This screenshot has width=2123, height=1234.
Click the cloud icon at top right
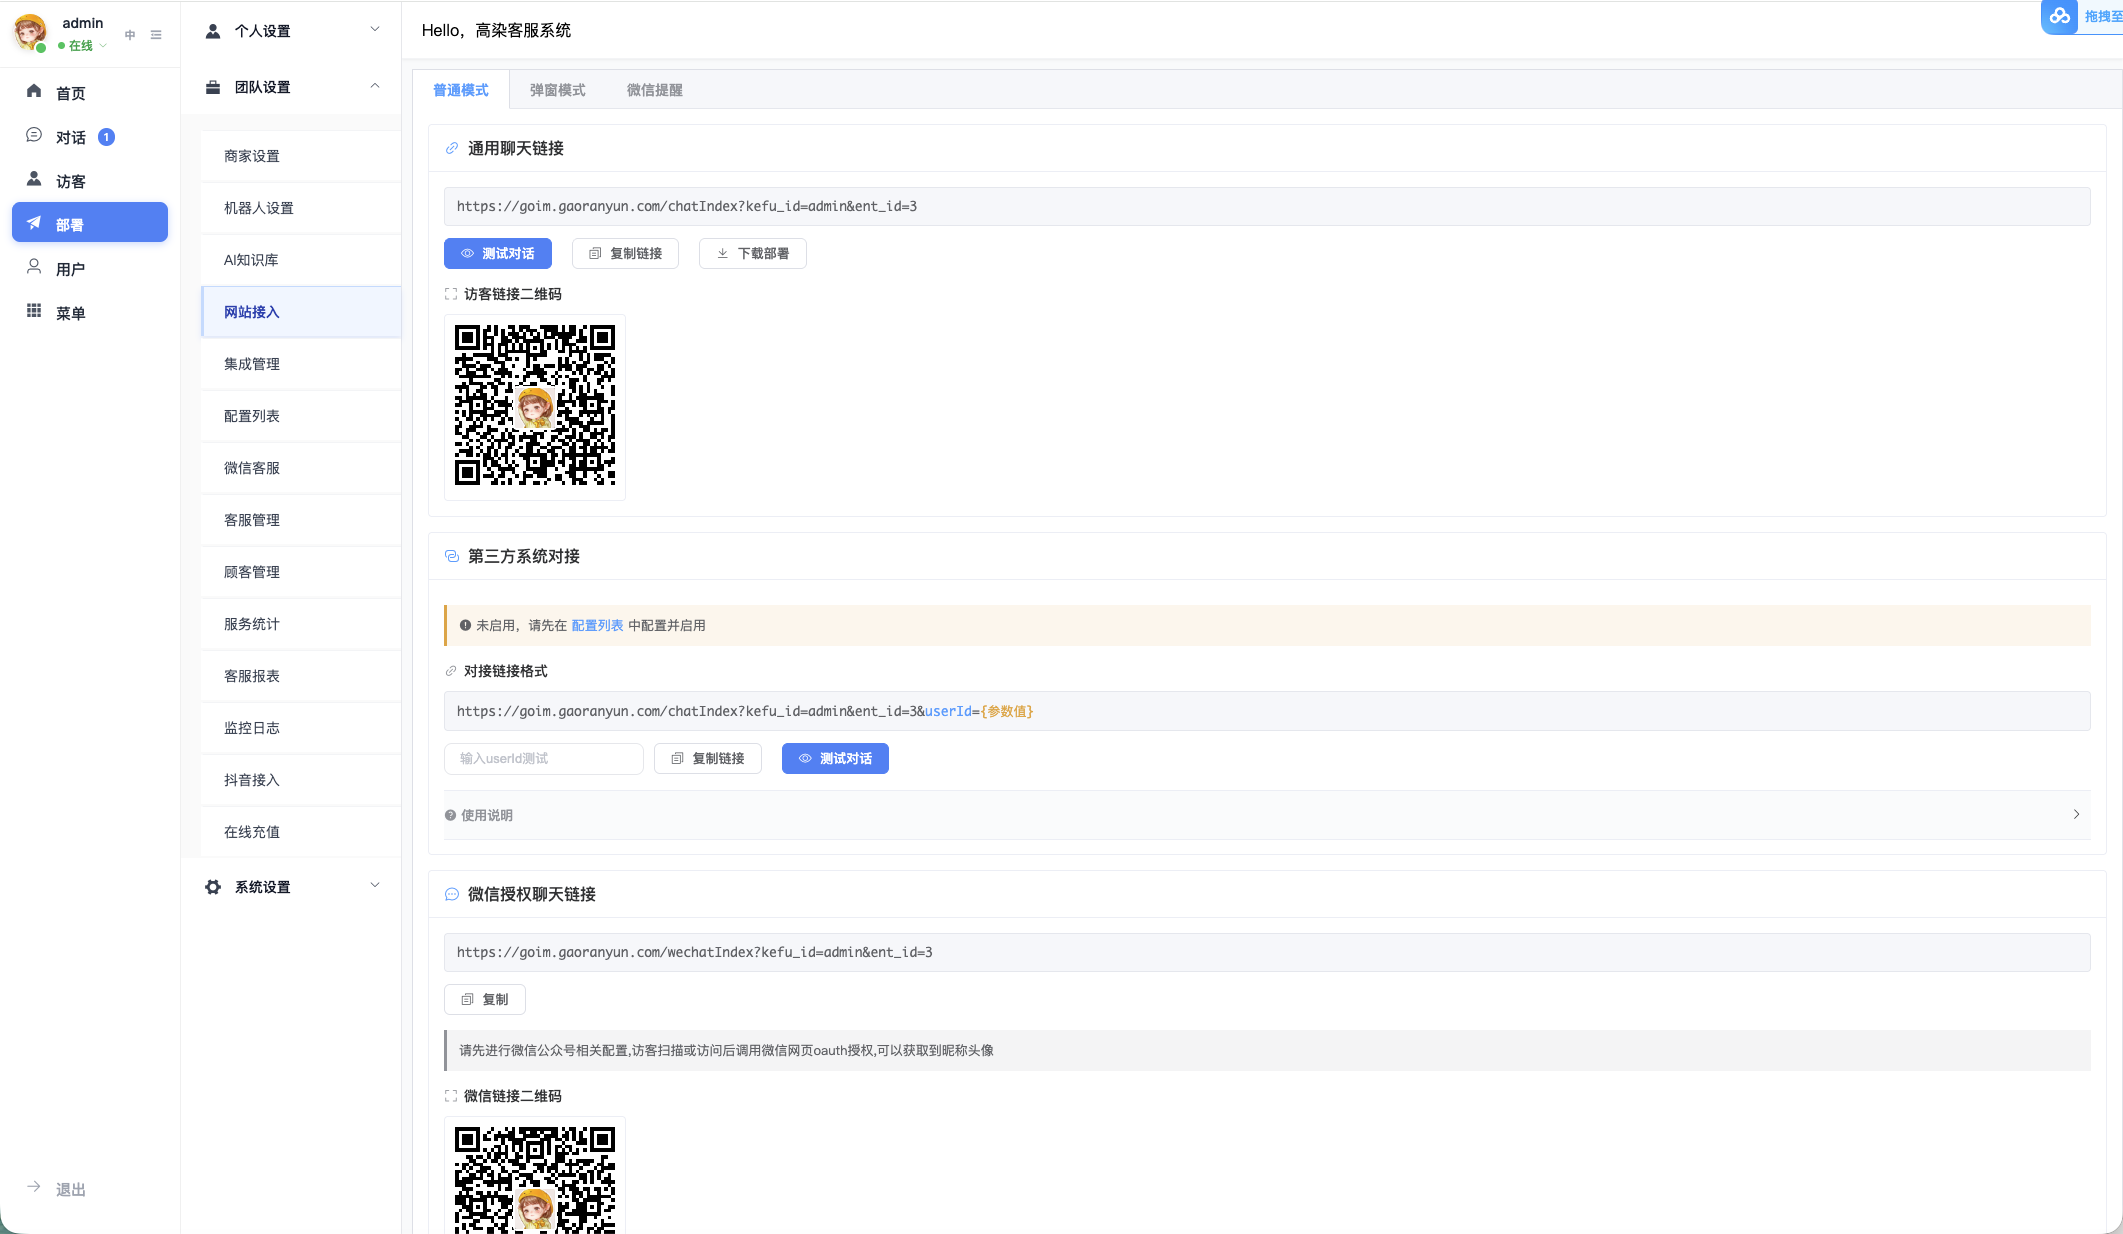pyautogui.click(x=2060, y=16)
